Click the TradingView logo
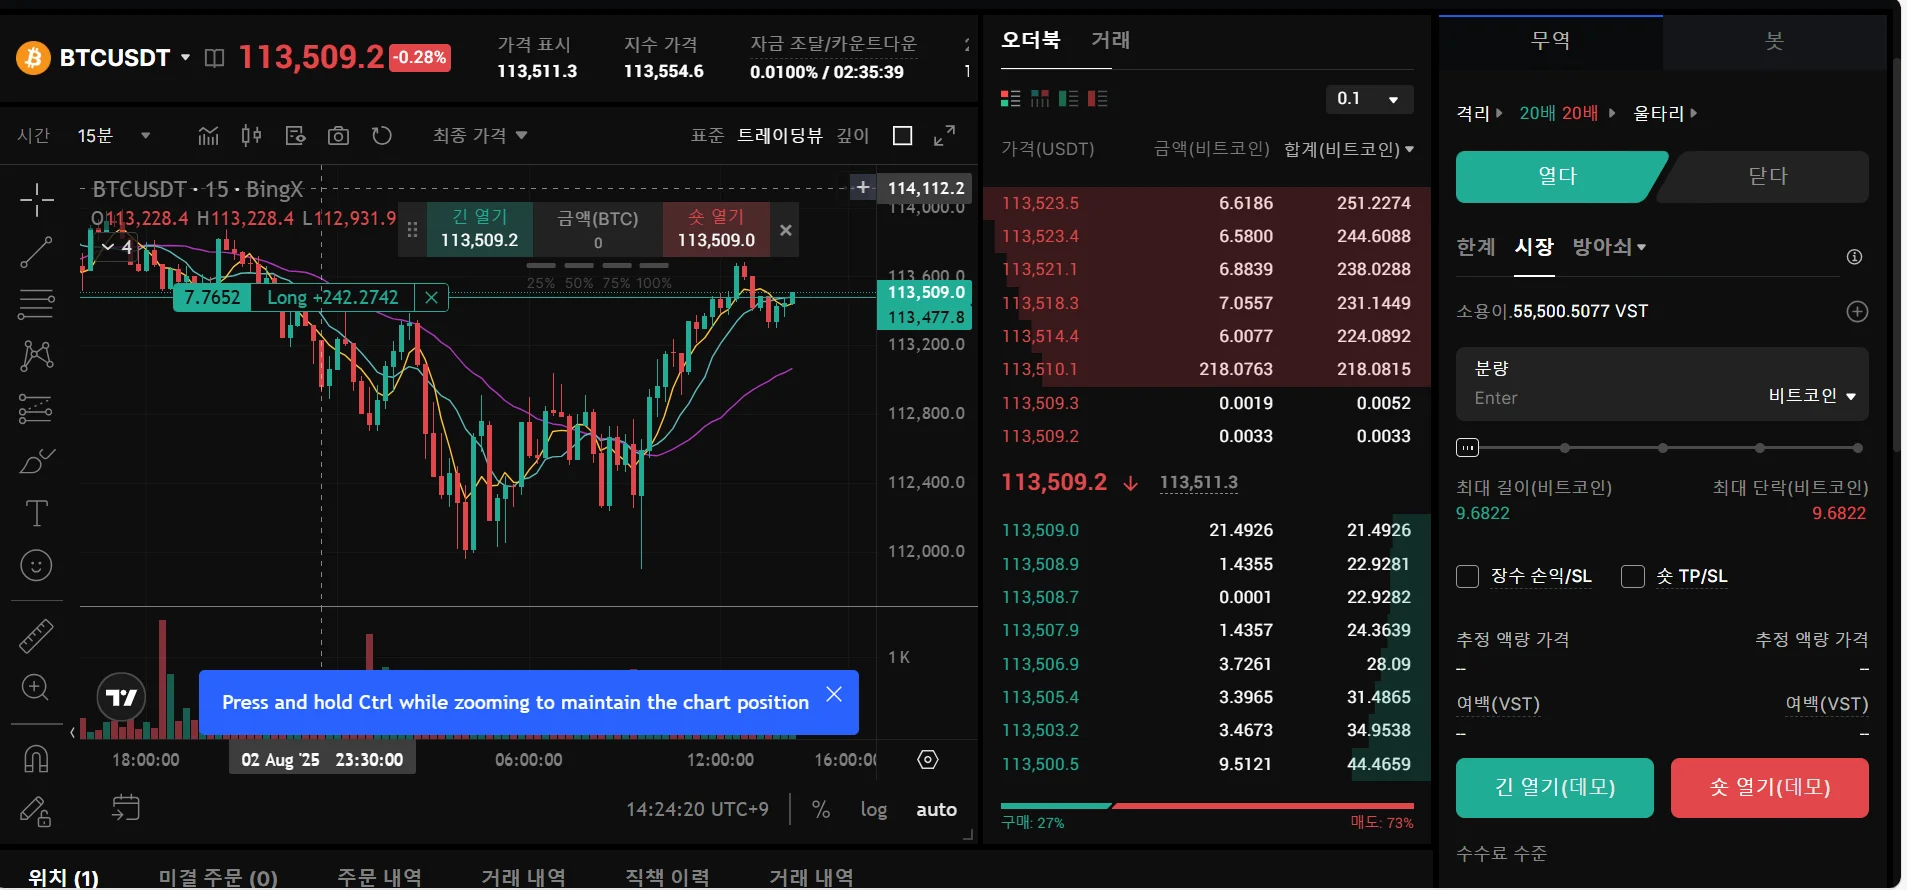 [x=121, y=697]
